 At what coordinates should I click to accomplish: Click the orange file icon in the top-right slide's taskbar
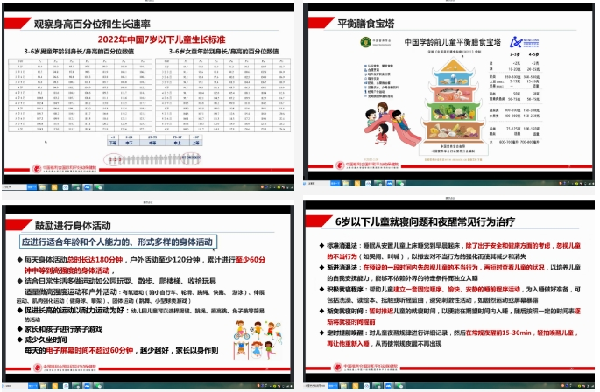pyautogui.click(x=357, y=183)
